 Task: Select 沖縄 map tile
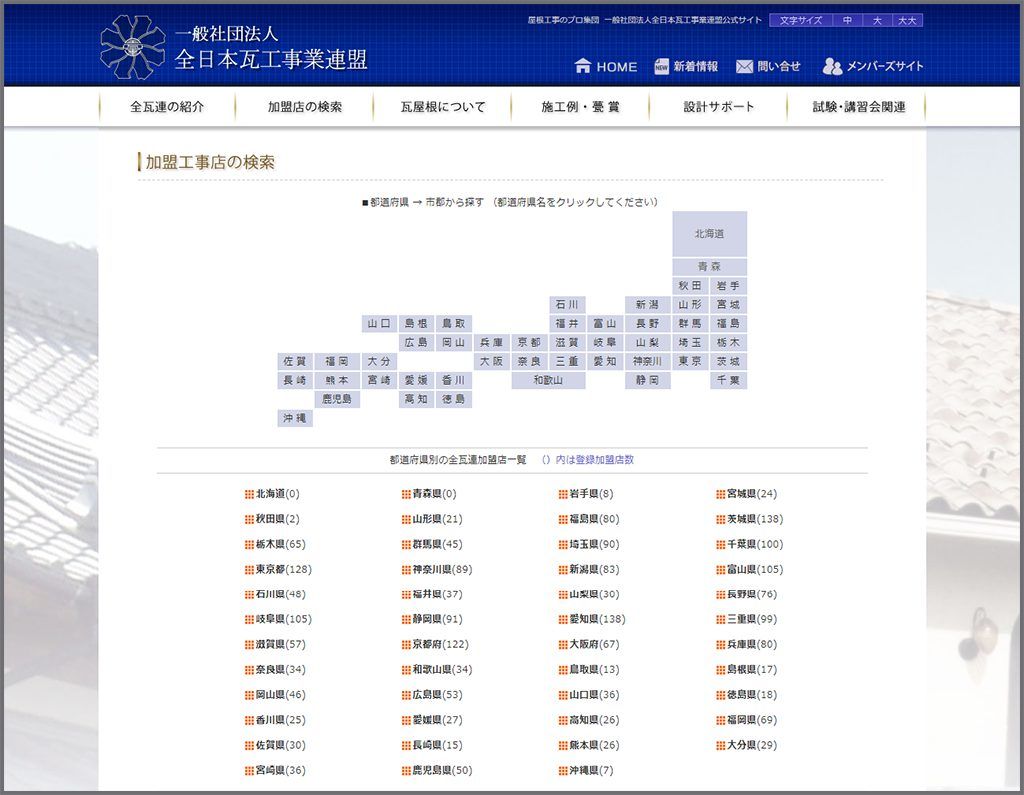(x=295, y=418)
